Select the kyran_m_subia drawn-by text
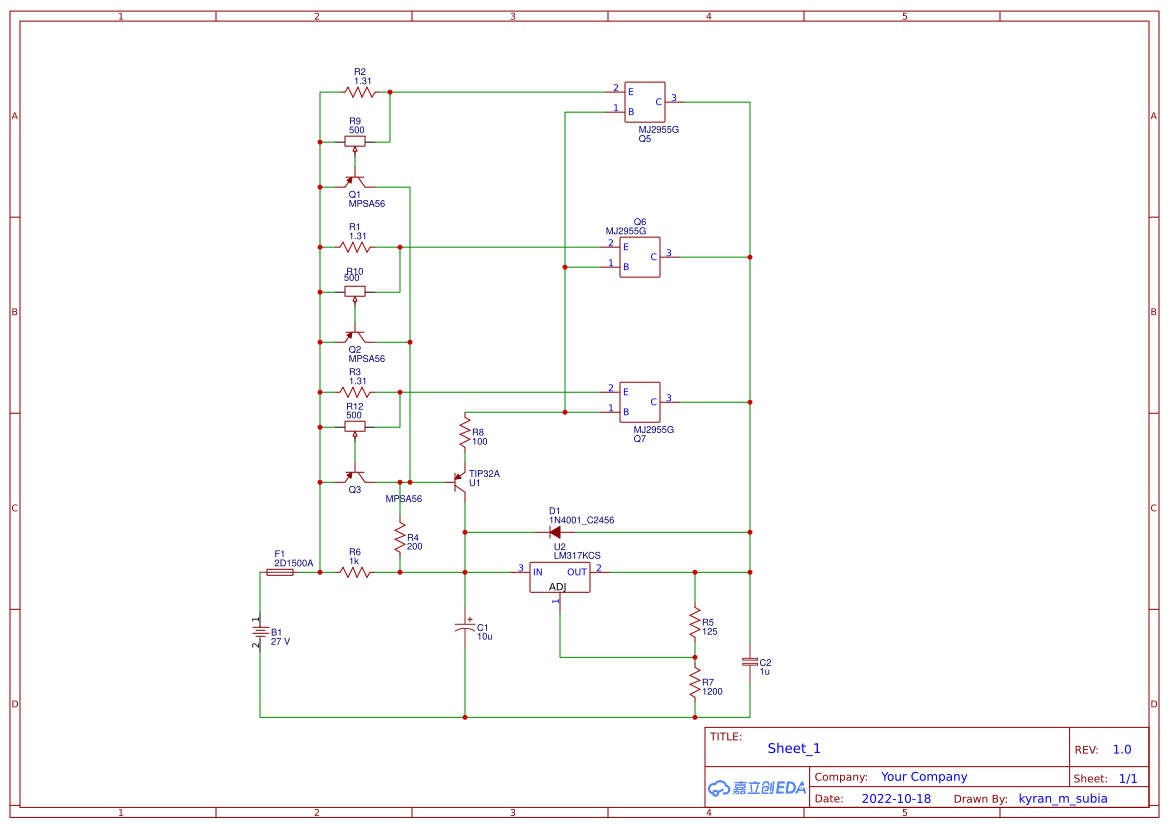The image size is (1169, 828). [x=1062, y=799]
